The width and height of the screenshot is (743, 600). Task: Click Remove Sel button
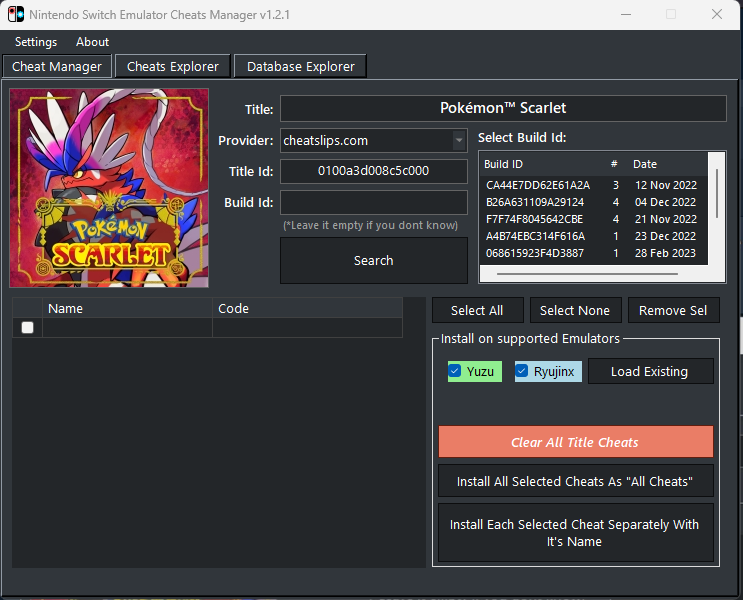(673, 310)
